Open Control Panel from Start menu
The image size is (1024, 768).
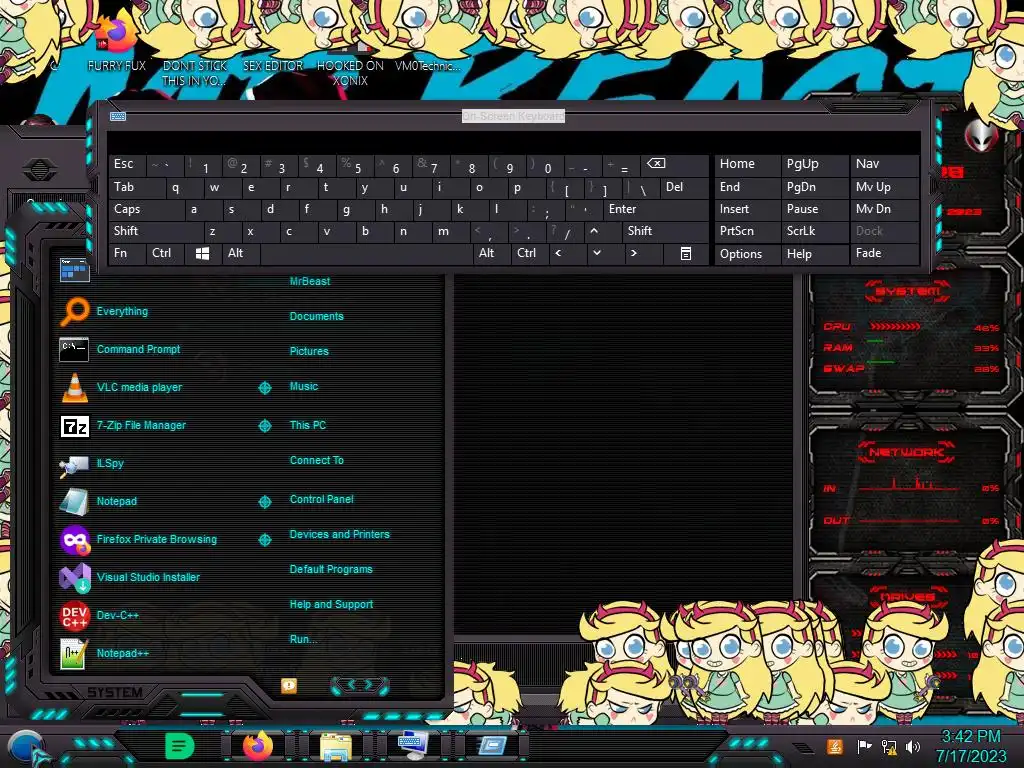coord(321,499)
